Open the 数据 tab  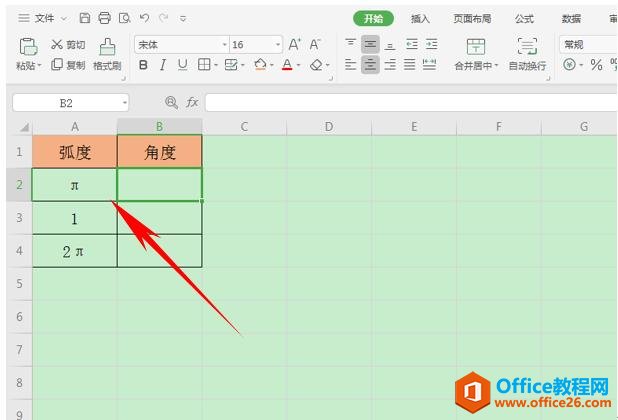click(x=571, y=19)
